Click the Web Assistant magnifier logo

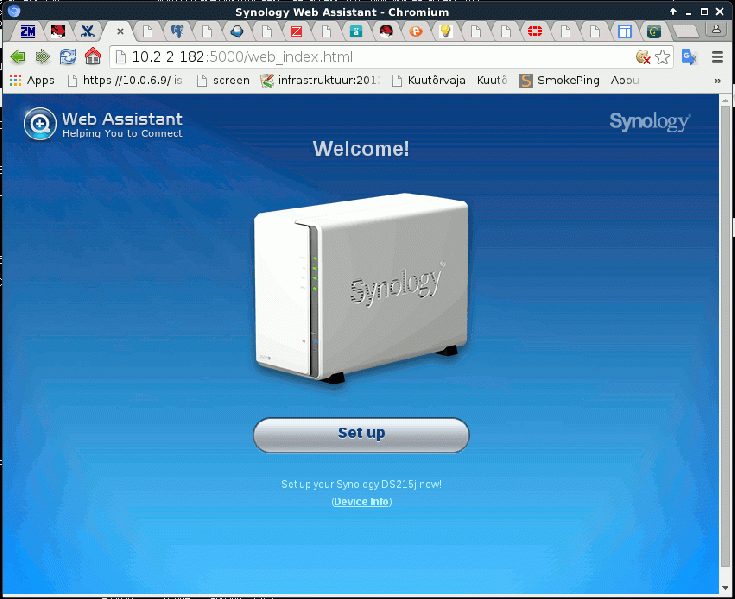[40, 124]
